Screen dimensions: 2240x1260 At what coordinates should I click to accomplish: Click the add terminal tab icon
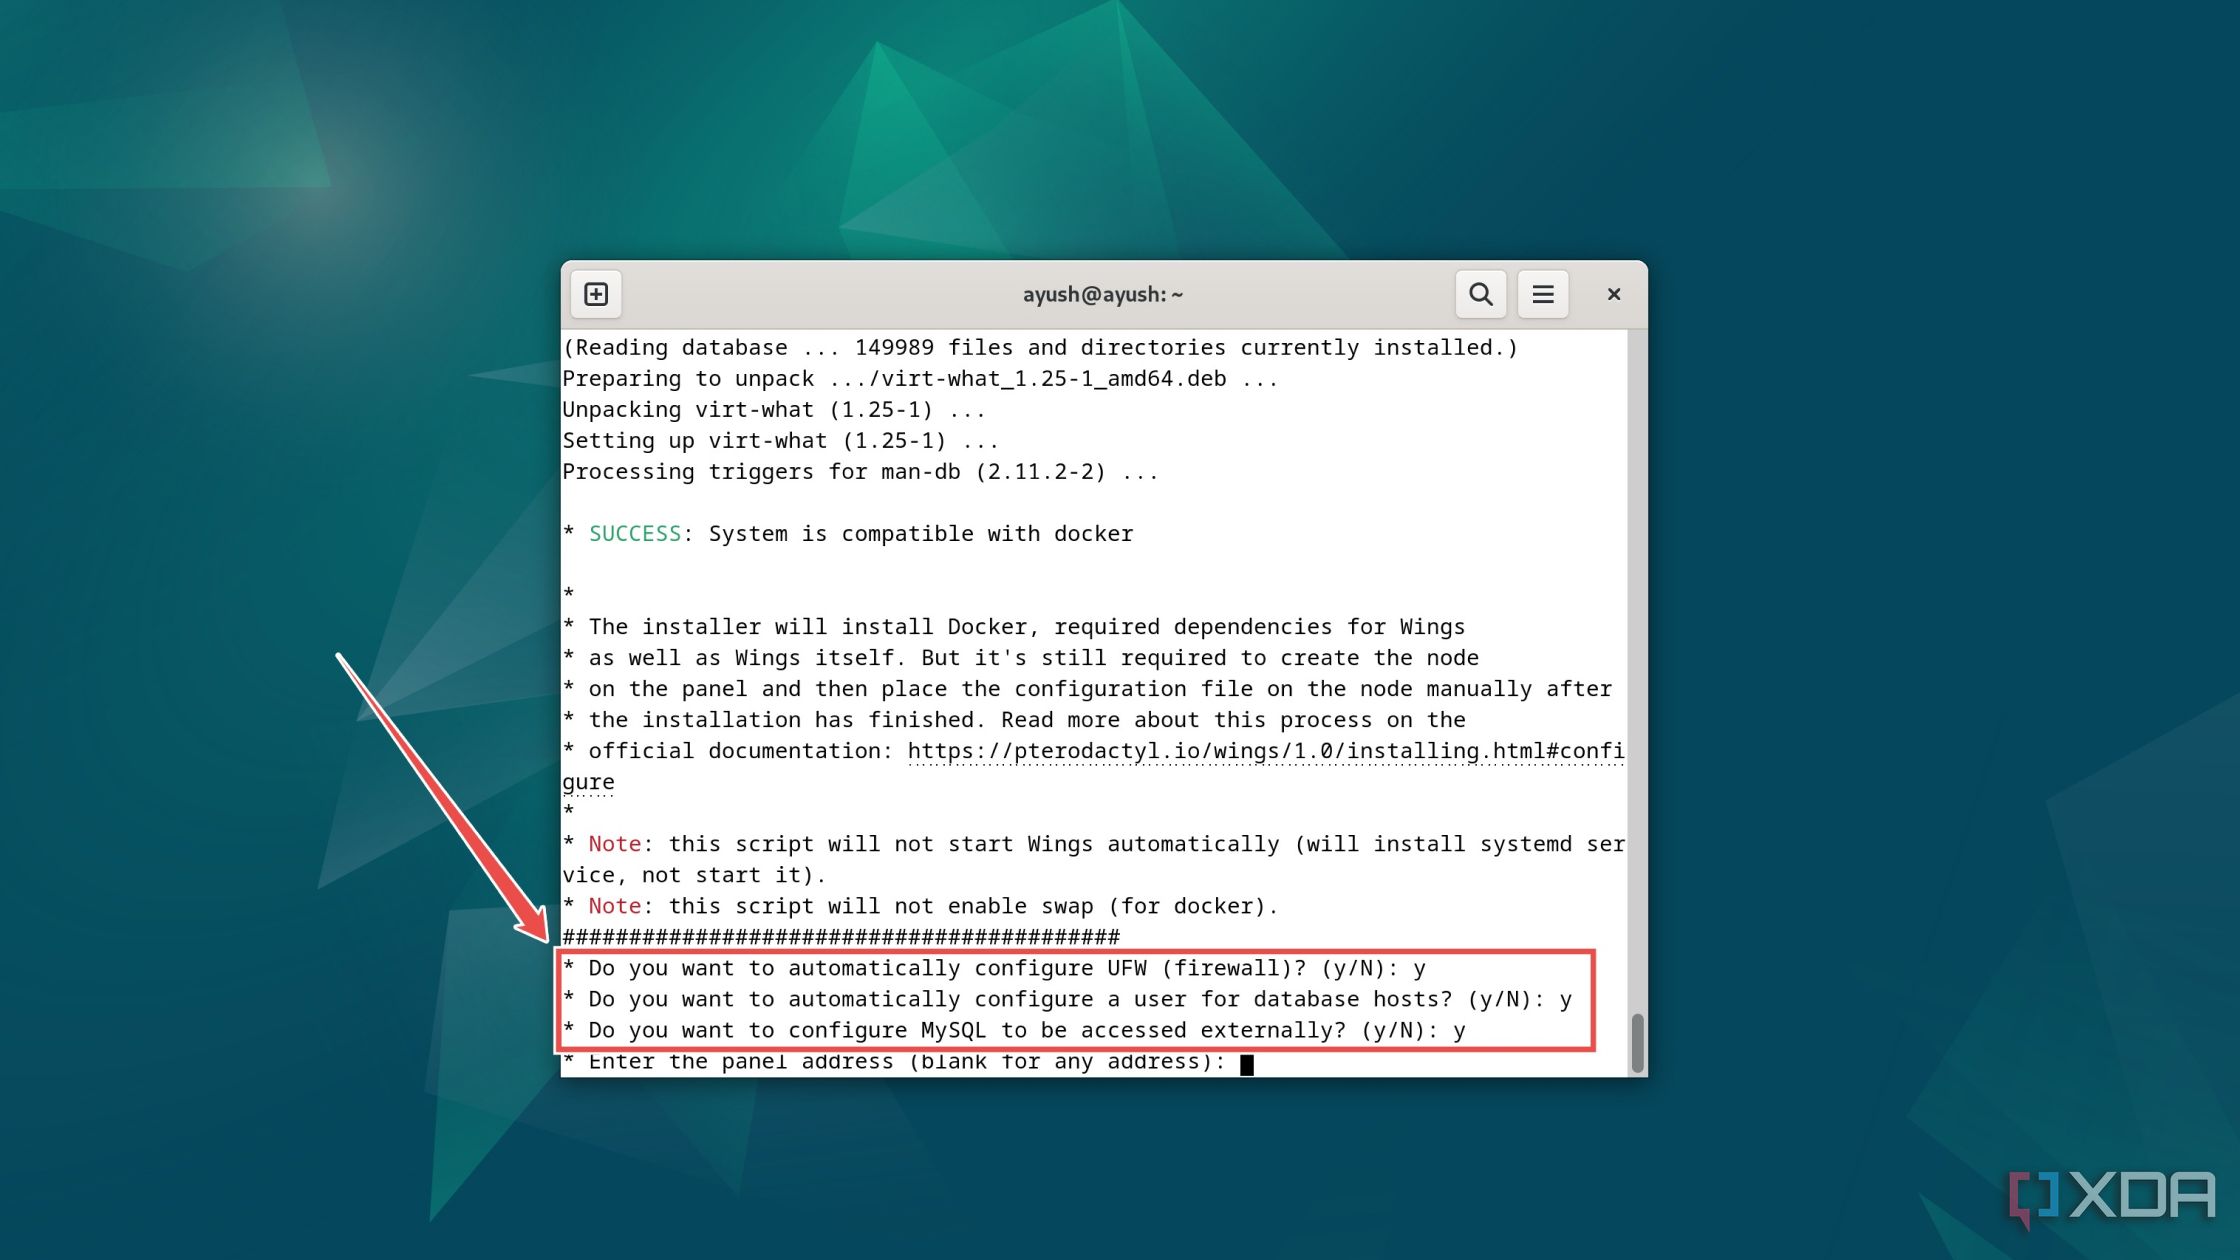tap(597, 292)
